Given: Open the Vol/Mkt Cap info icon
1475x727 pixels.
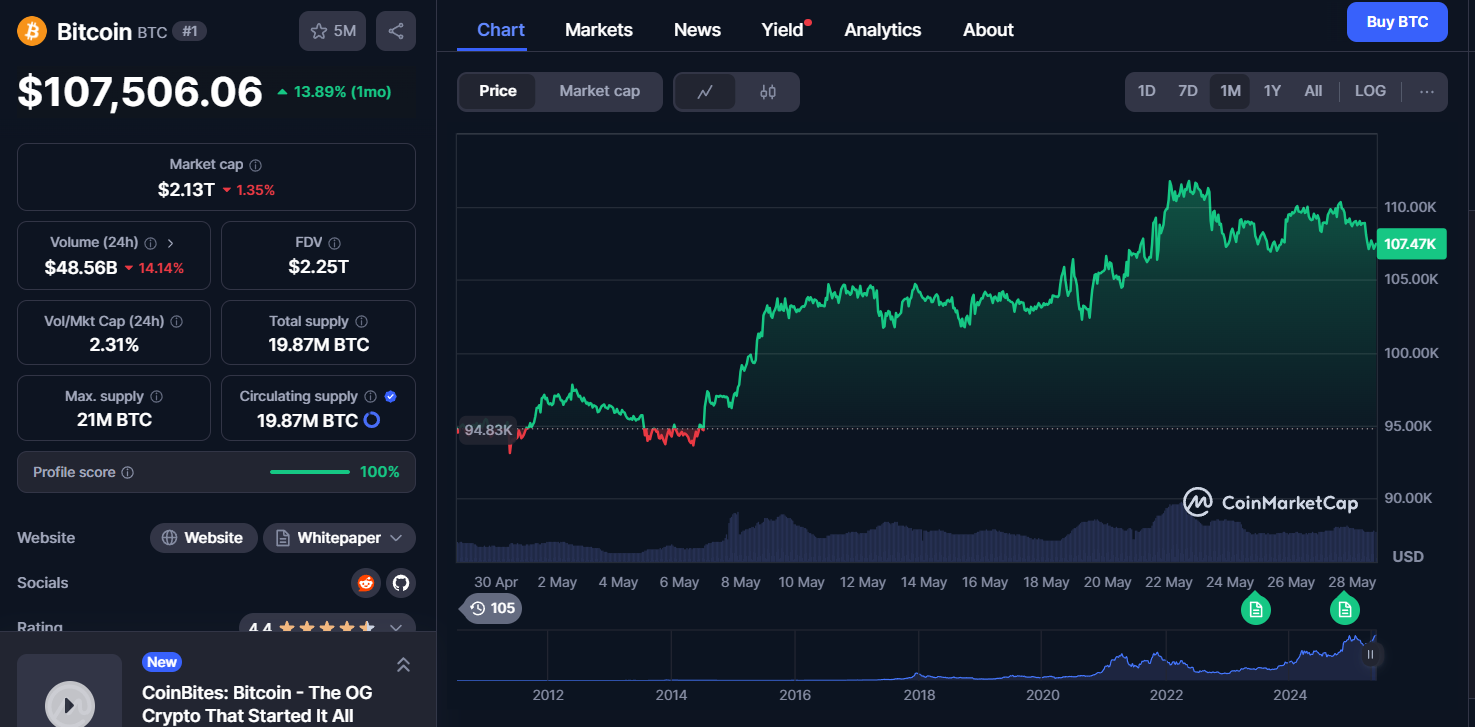Looking at the screenshot, I should coord(177,322).
